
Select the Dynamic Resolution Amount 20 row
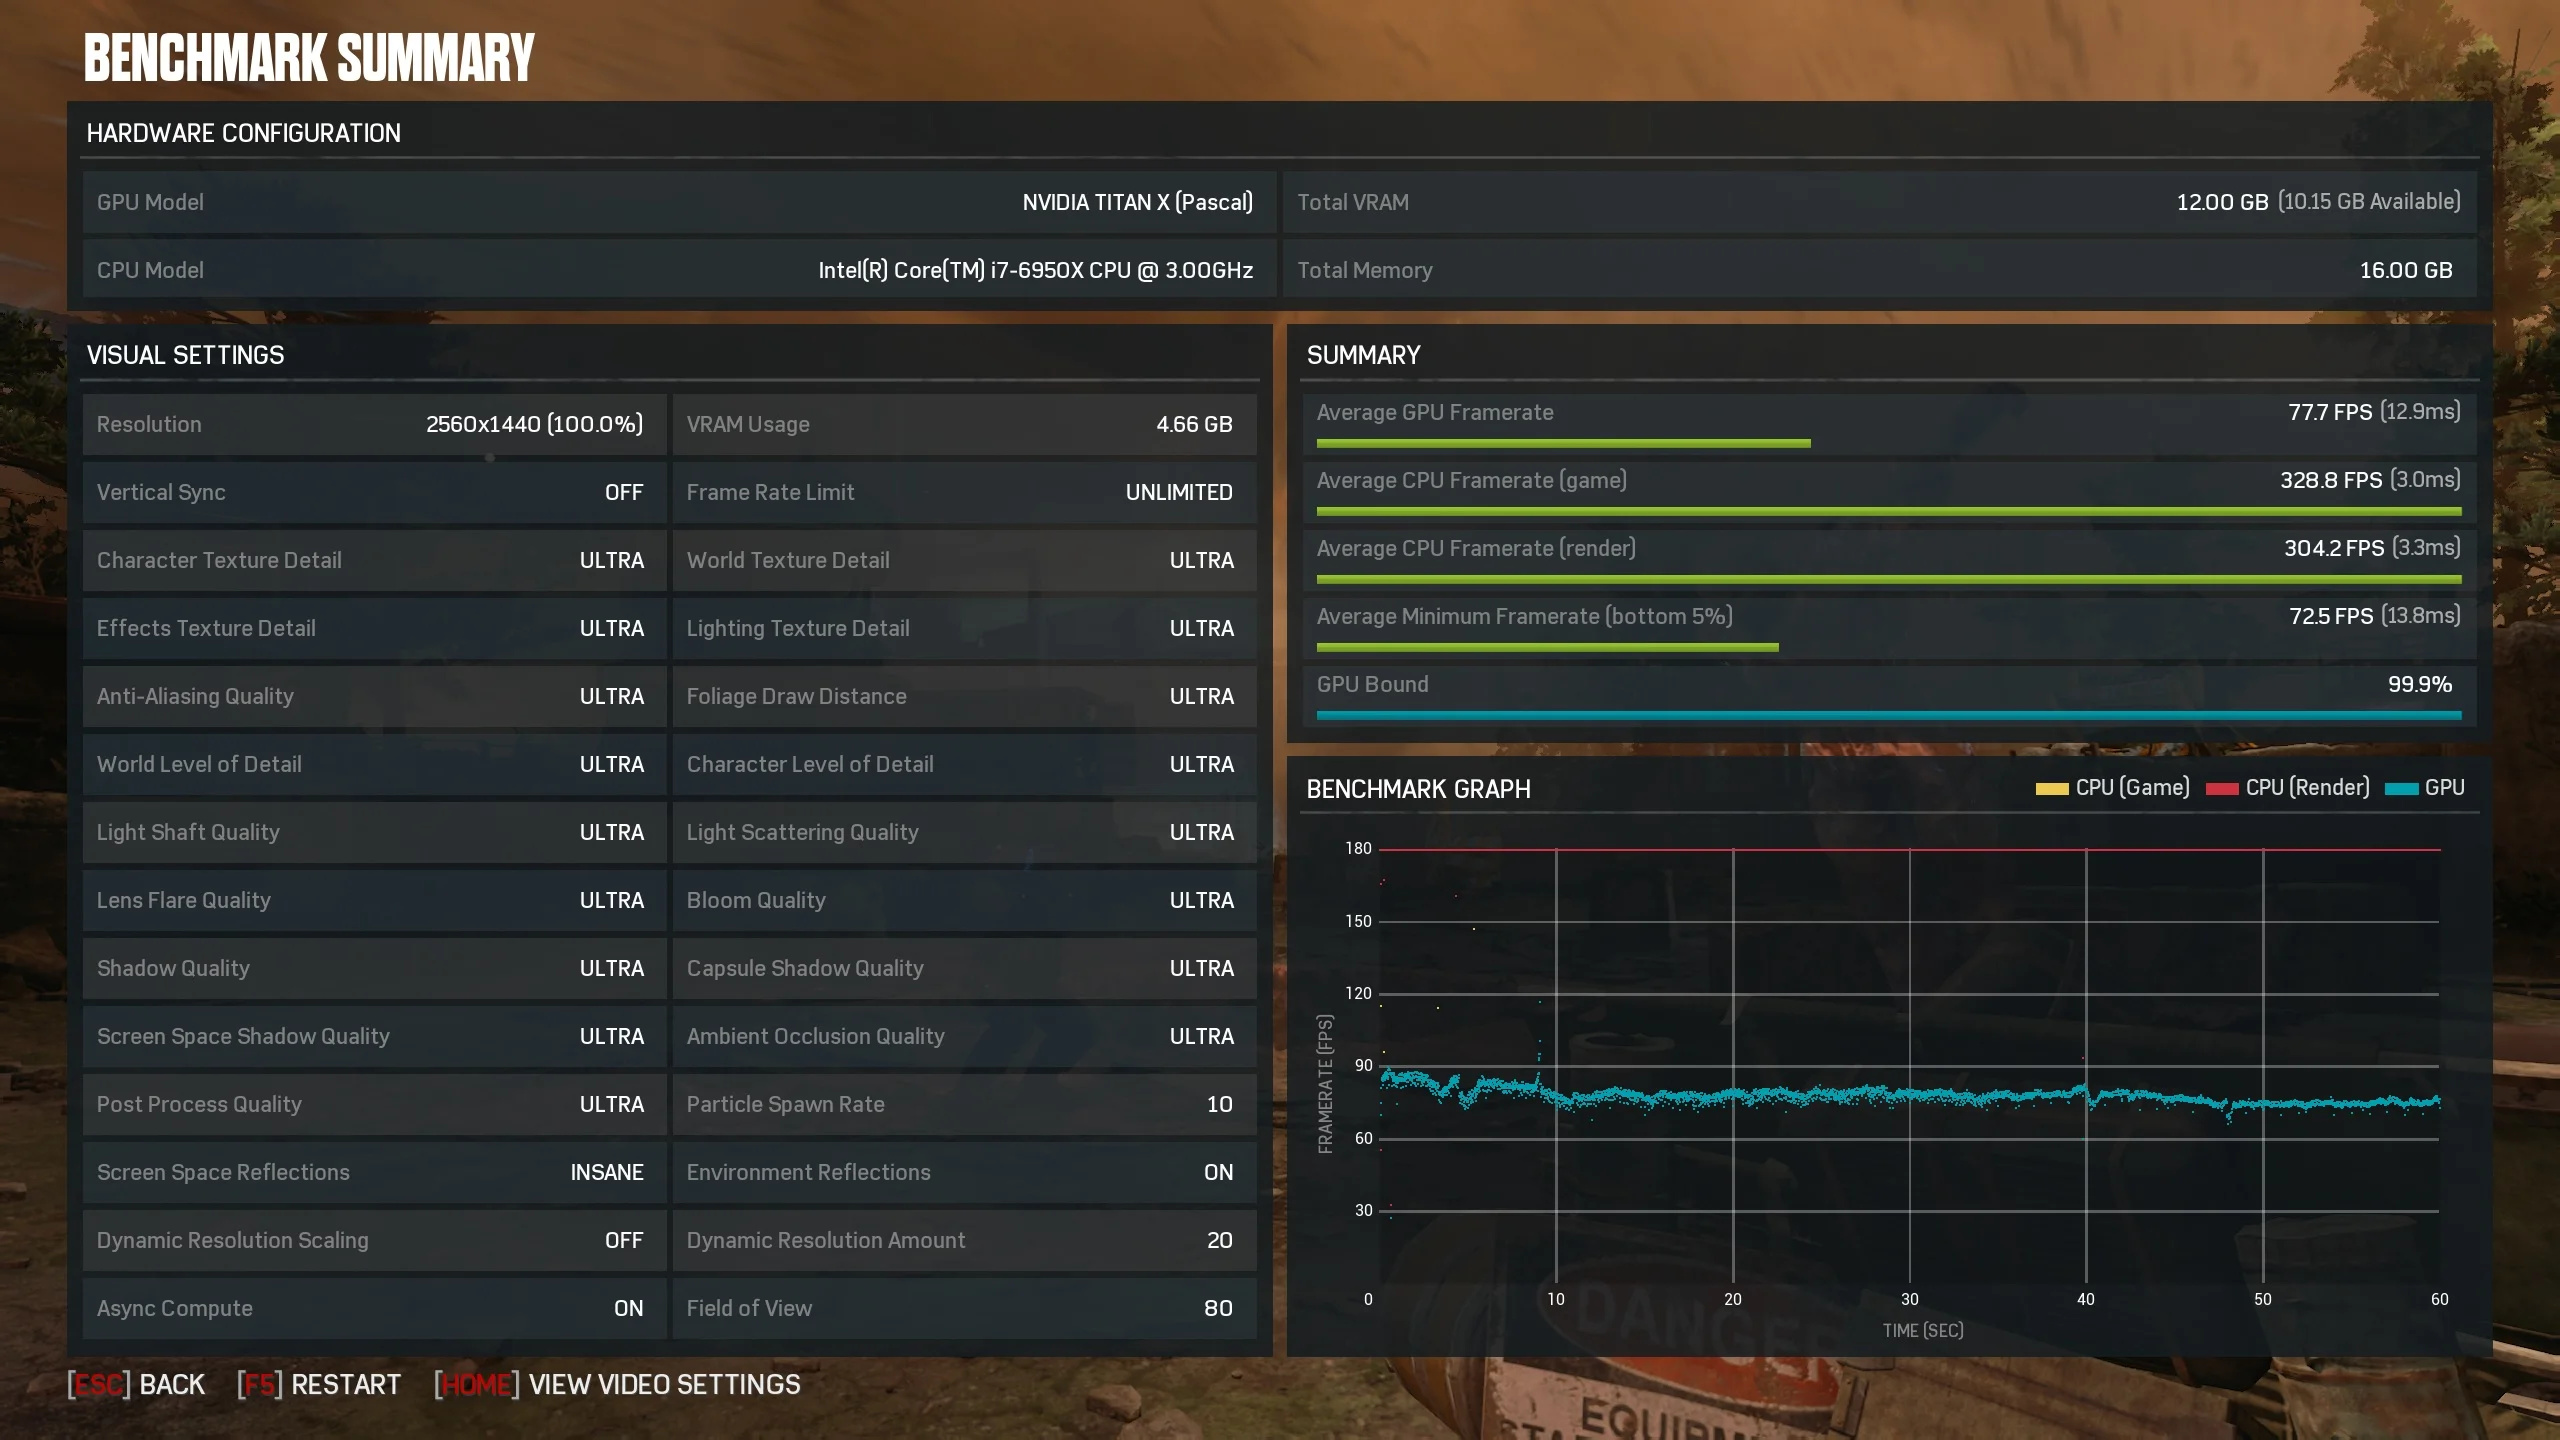(x=964, y=1241)
